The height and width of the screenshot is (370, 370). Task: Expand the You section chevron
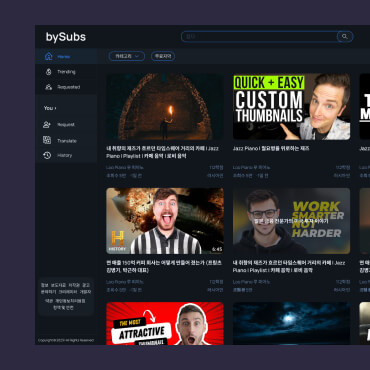tap(55, 108)
